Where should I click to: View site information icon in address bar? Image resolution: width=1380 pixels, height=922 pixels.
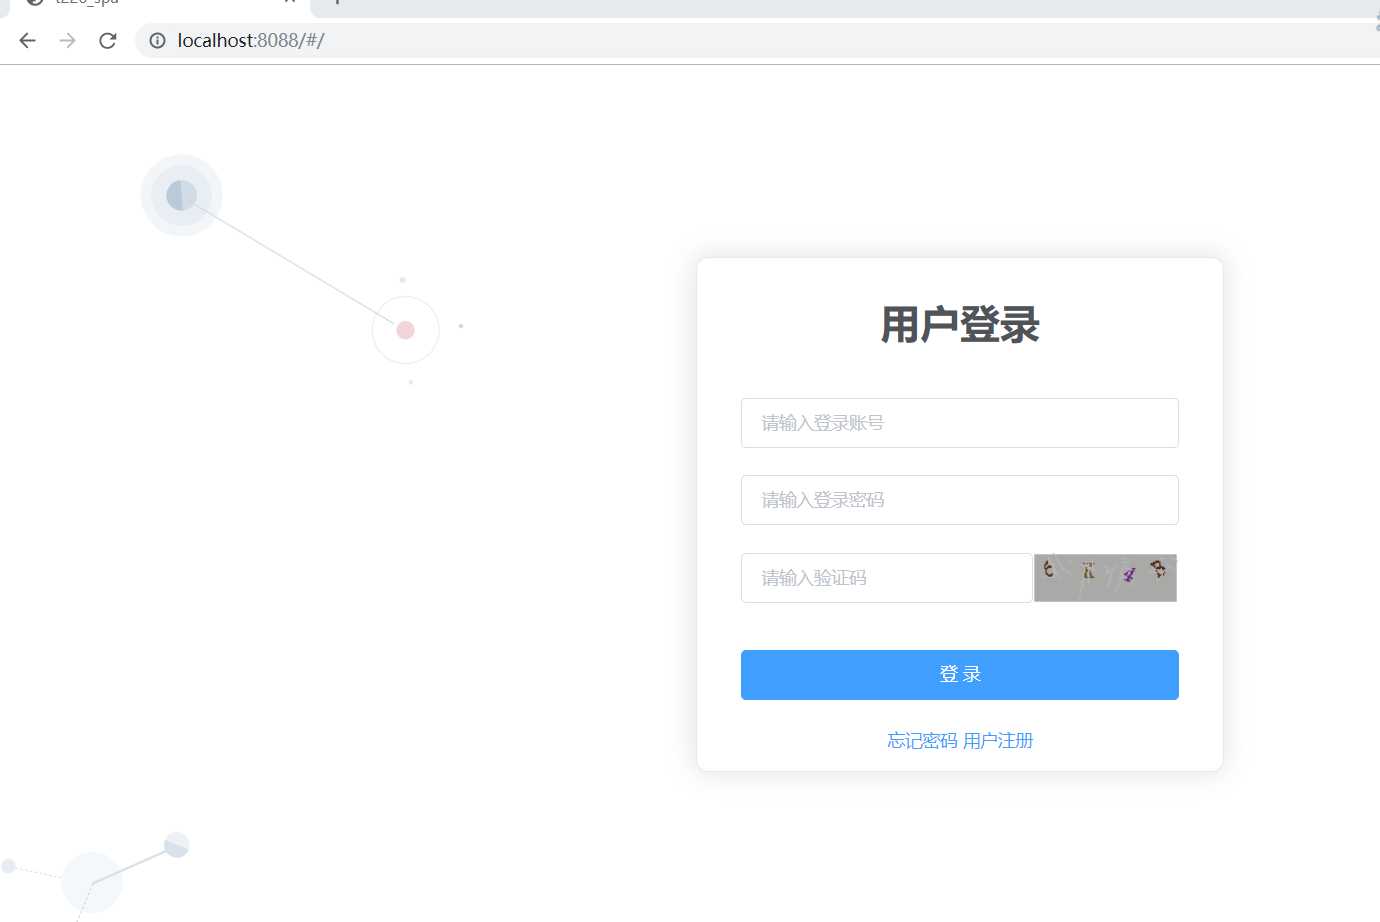[x=157, y=40]
